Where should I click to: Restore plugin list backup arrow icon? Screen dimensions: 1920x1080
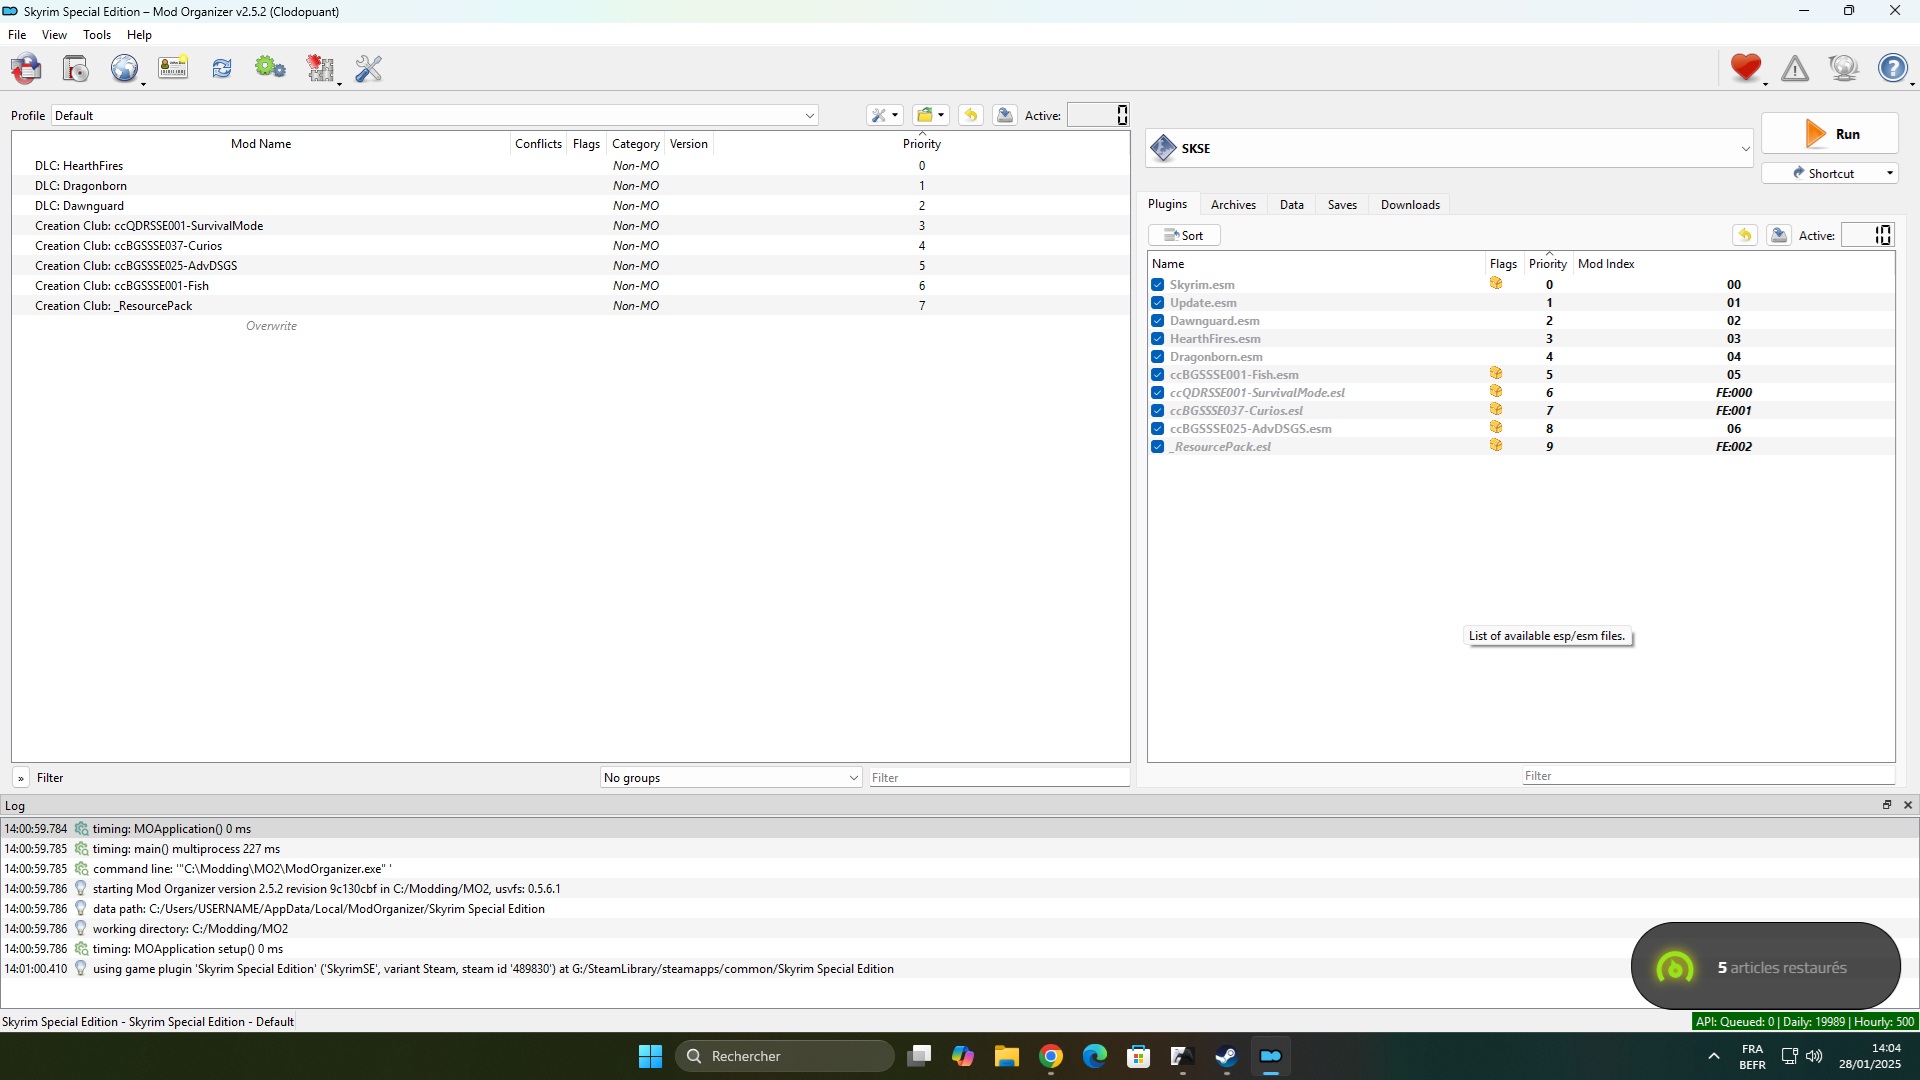[1745, 235]
